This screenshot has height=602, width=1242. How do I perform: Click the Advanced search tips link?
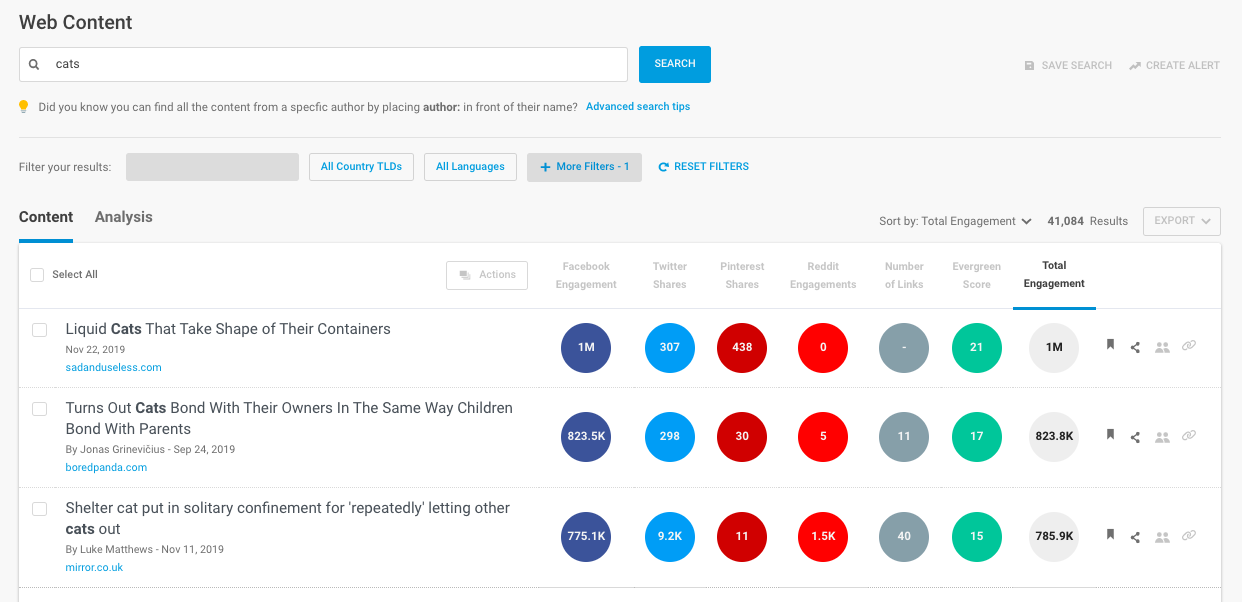(x=638, y=106)
